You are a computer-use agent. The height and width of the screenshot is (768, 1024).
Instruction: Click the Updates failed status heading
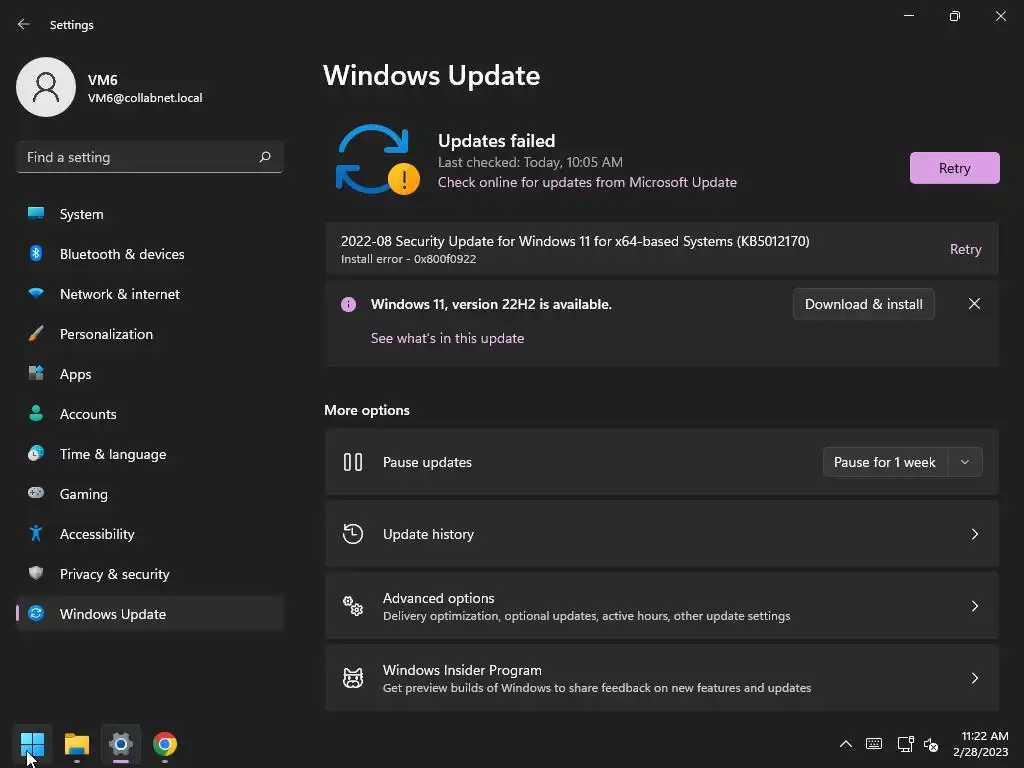[x=496, y=141]
